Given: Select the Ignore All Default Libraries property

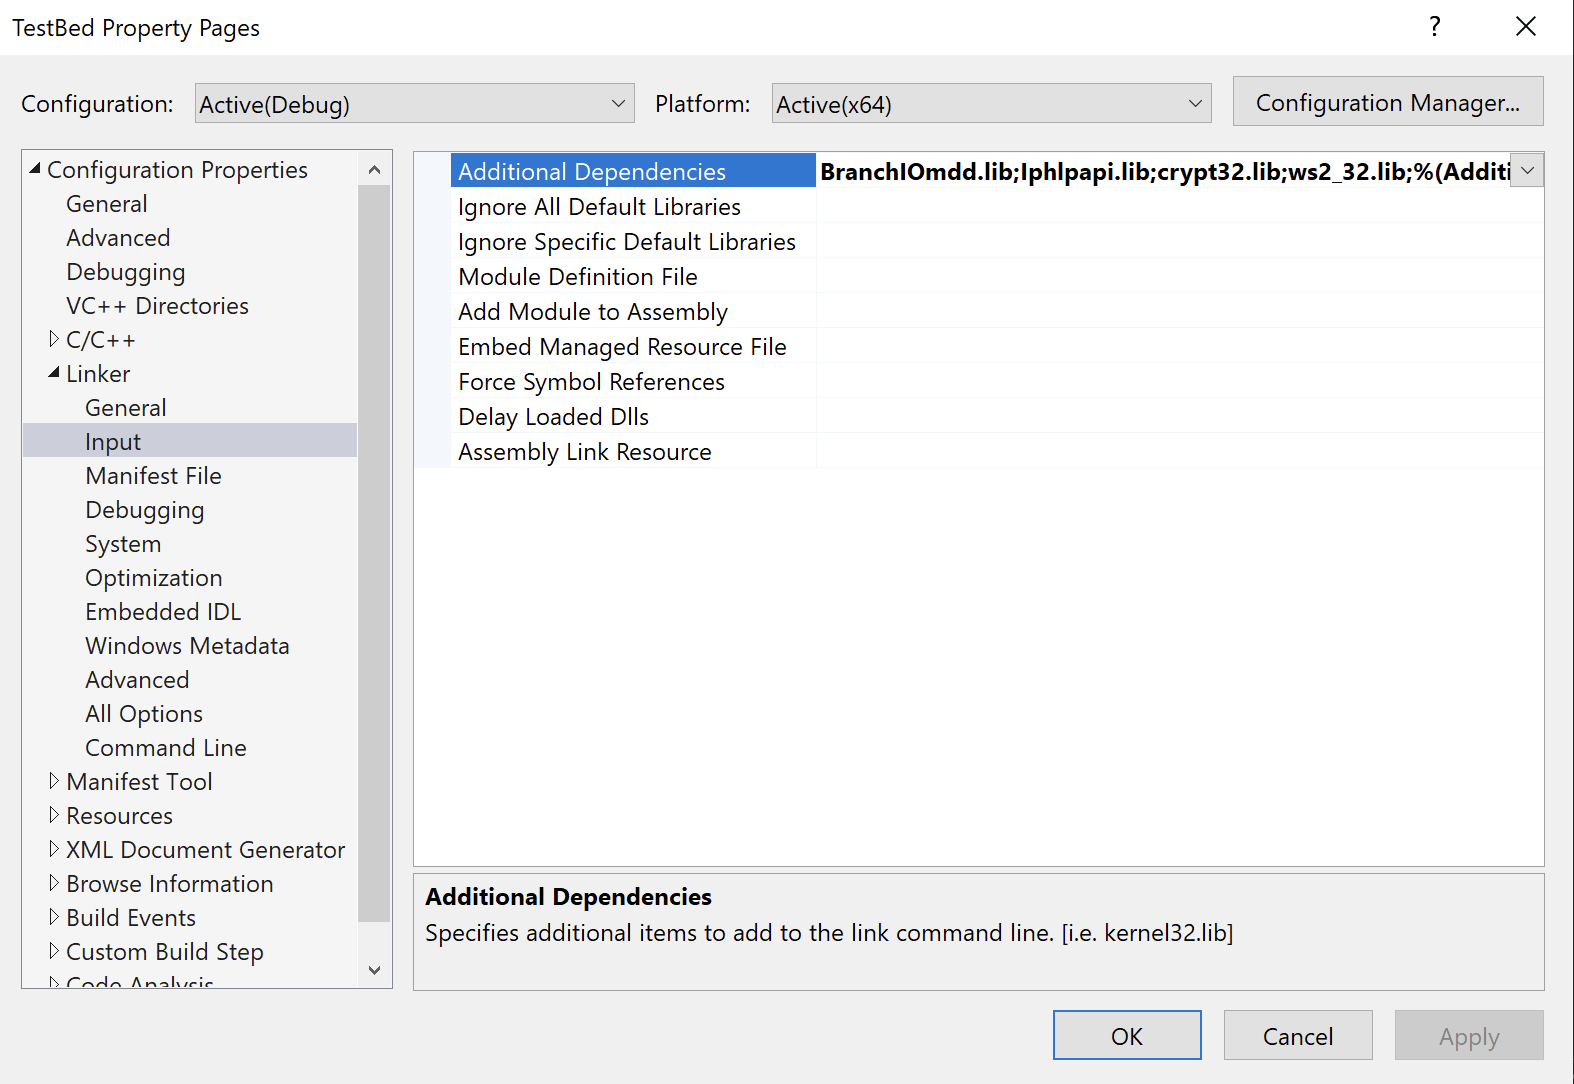Looking at the screenshot, I should click(x=599, y=207).
